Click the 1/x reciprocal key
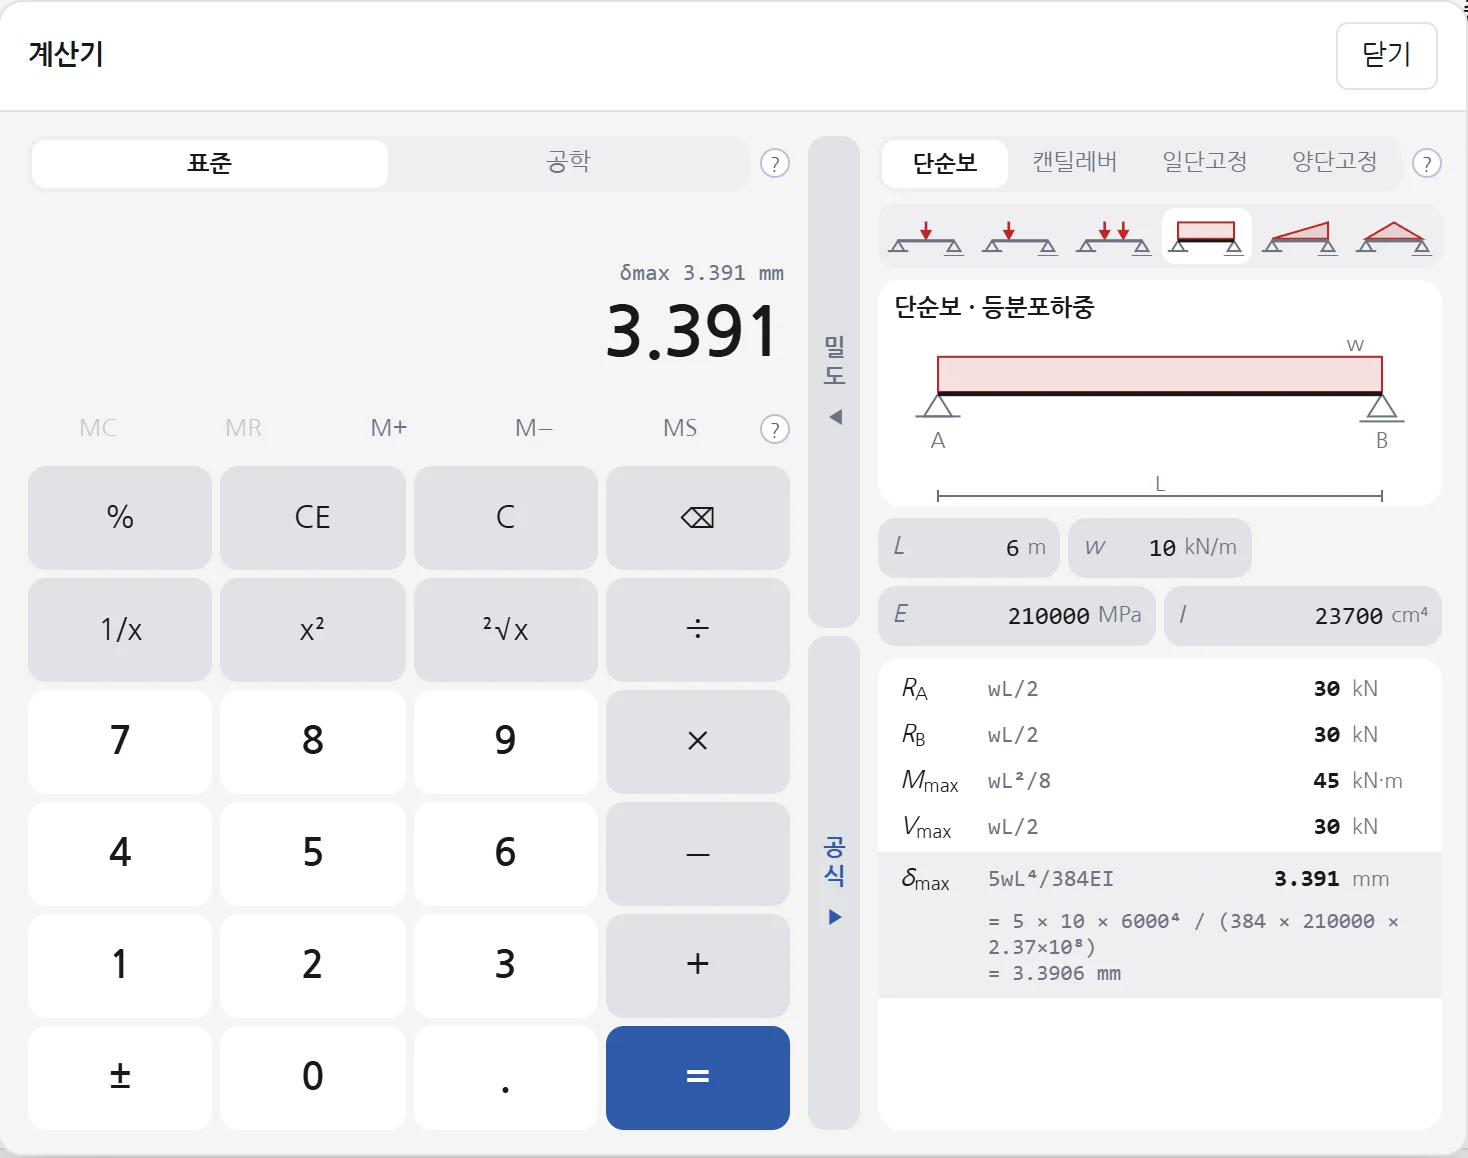Viewport: 1468px width, 1158px height. 120,629
